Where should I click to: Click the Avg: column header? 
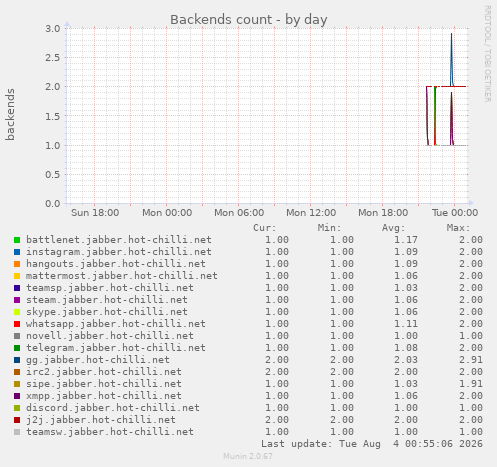click(394, 228)
